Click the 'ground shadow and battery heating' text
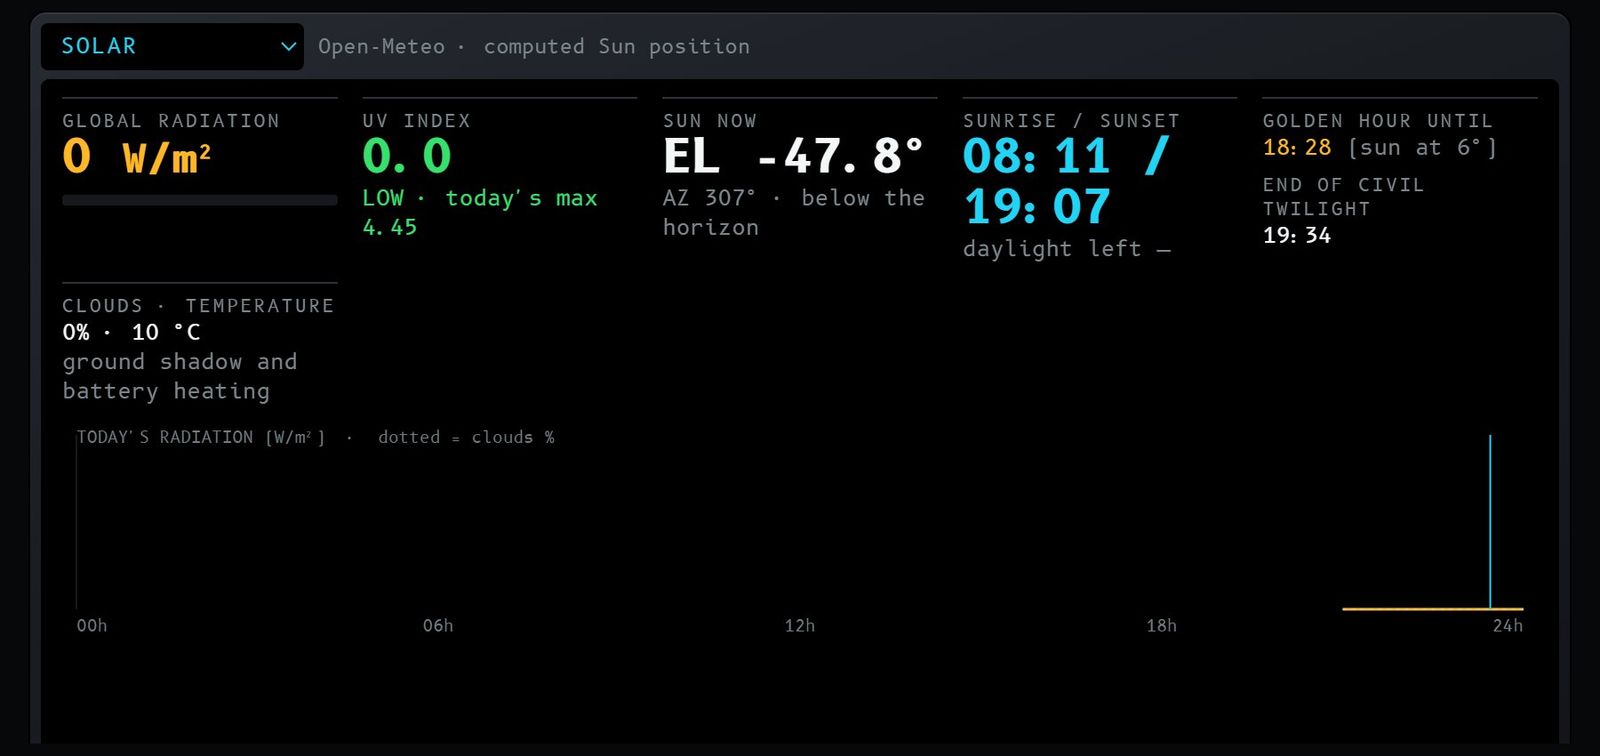Image resolution: width=1600 pixels, height=756 pixels. click(180, 377)
